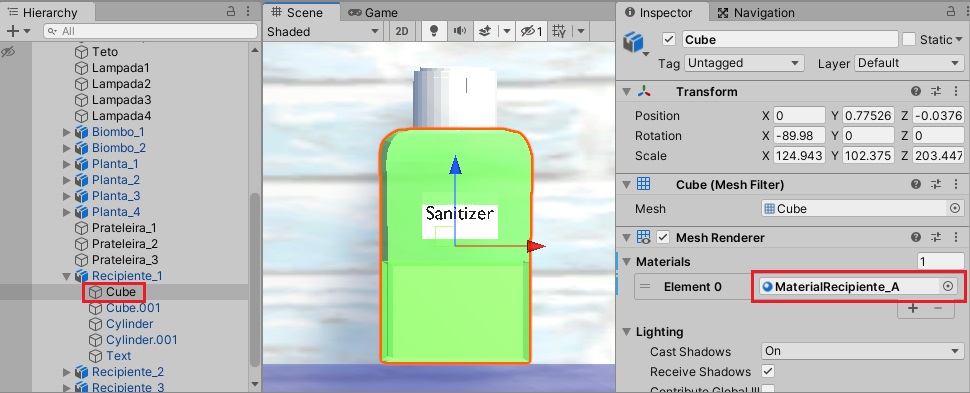The width and height of the screenshot is (970, 393).
Task: Open Cube Mesh Filter help icon
Action: click(916, 184)
